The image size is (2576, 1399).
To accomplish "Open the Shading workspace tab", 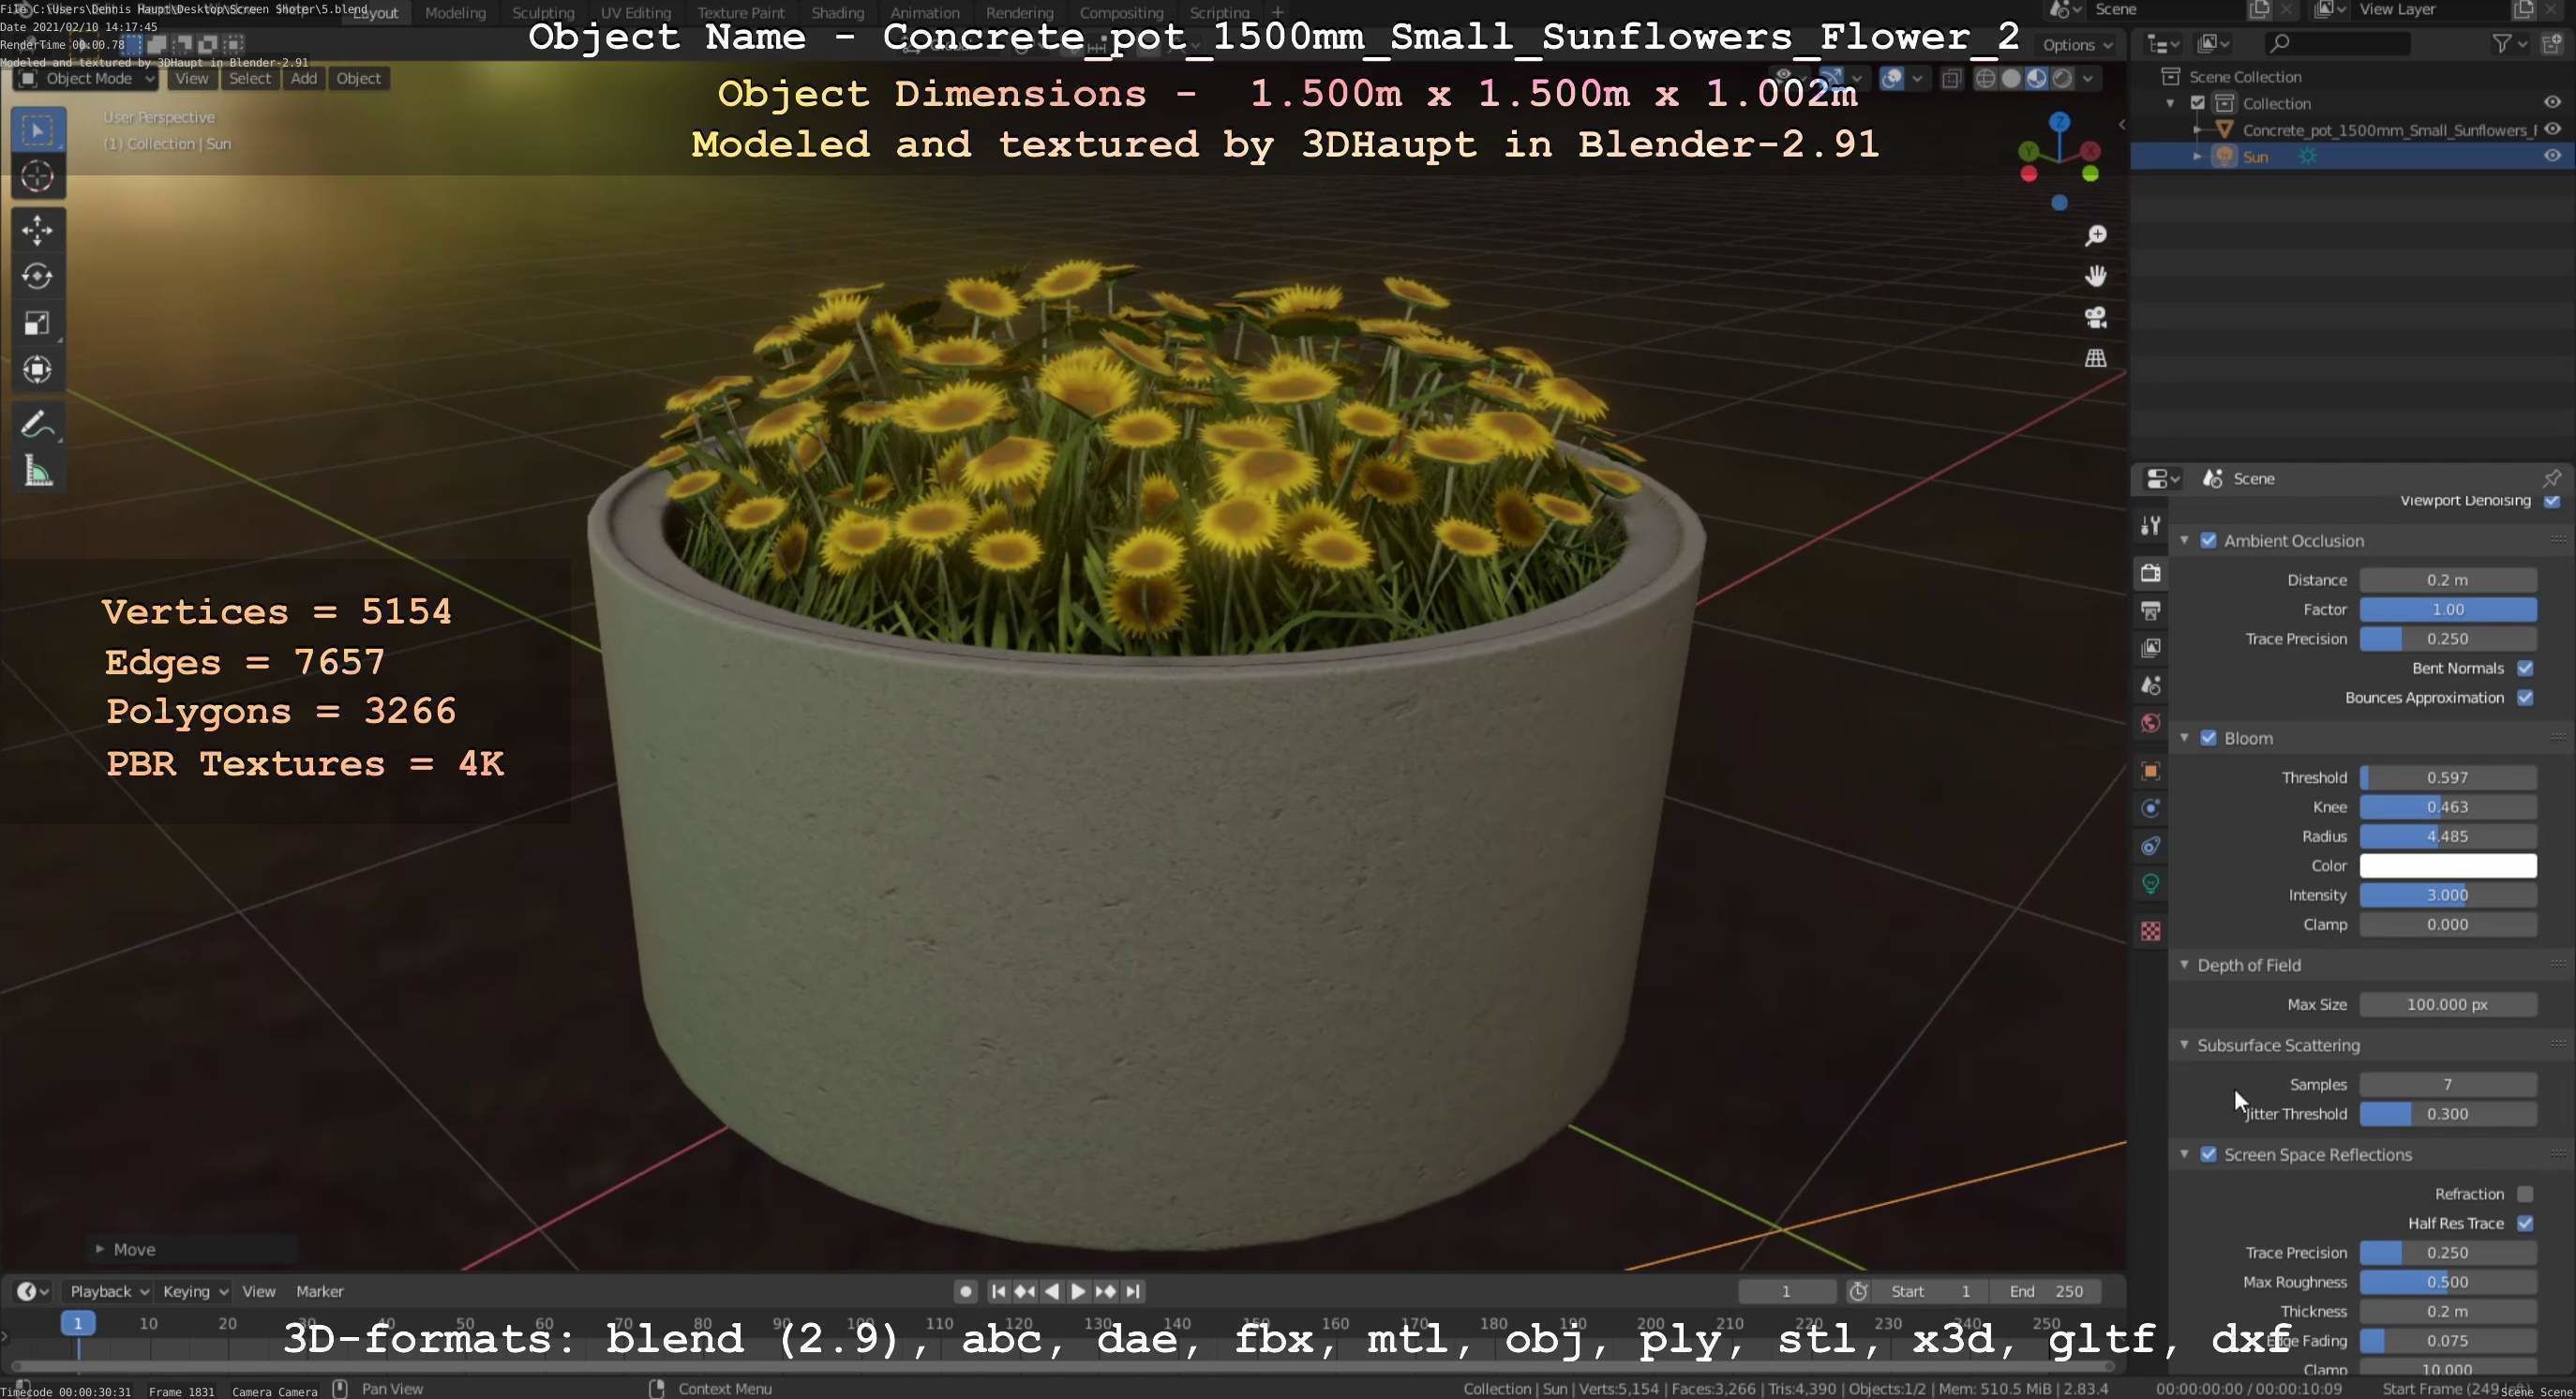I will [837, 13].
